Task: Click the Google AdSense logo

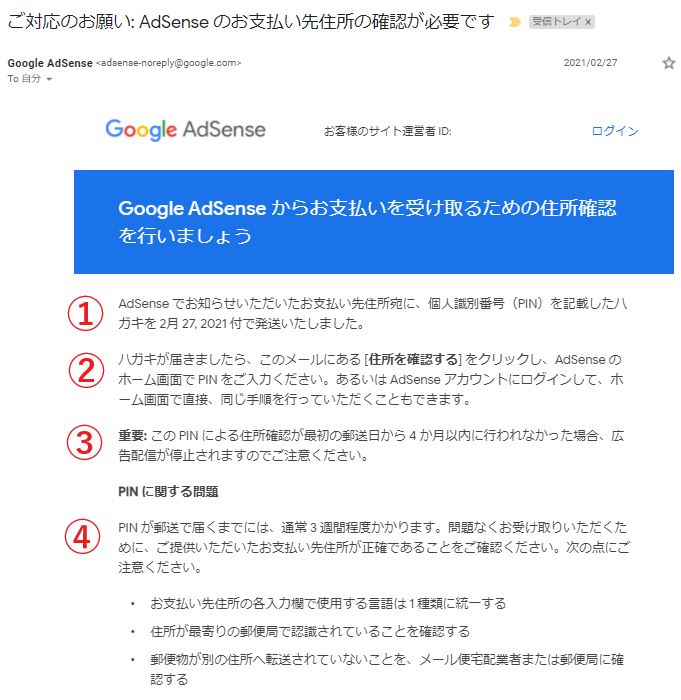Action: click(x=185, y=129)
